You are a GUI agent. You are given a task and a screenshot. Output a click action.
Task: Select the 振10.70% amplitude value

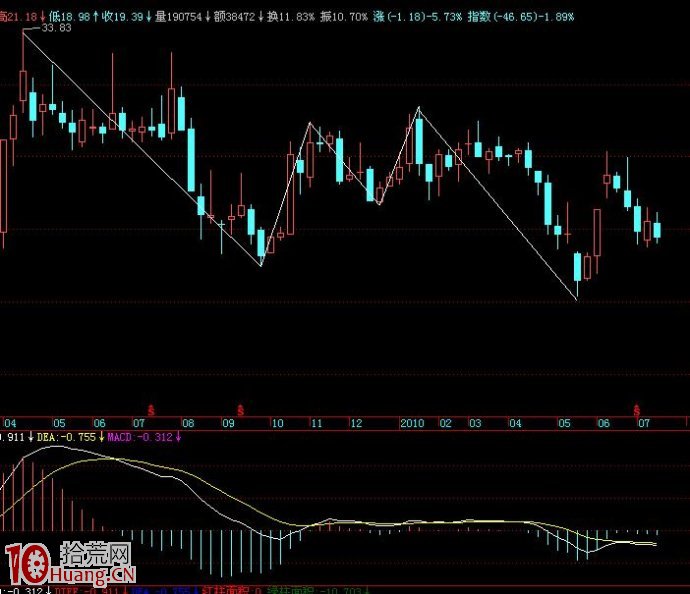[x=344, y=17]
